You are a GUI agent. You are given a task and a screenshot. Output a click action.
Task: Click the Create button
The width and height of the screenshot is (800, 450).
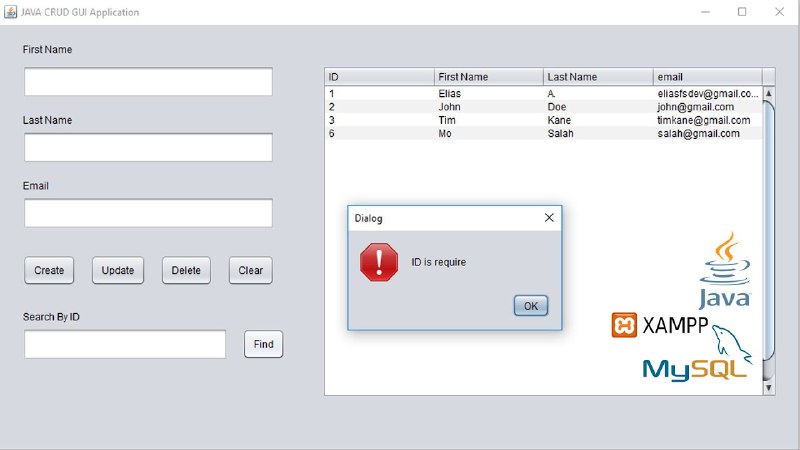49,270
